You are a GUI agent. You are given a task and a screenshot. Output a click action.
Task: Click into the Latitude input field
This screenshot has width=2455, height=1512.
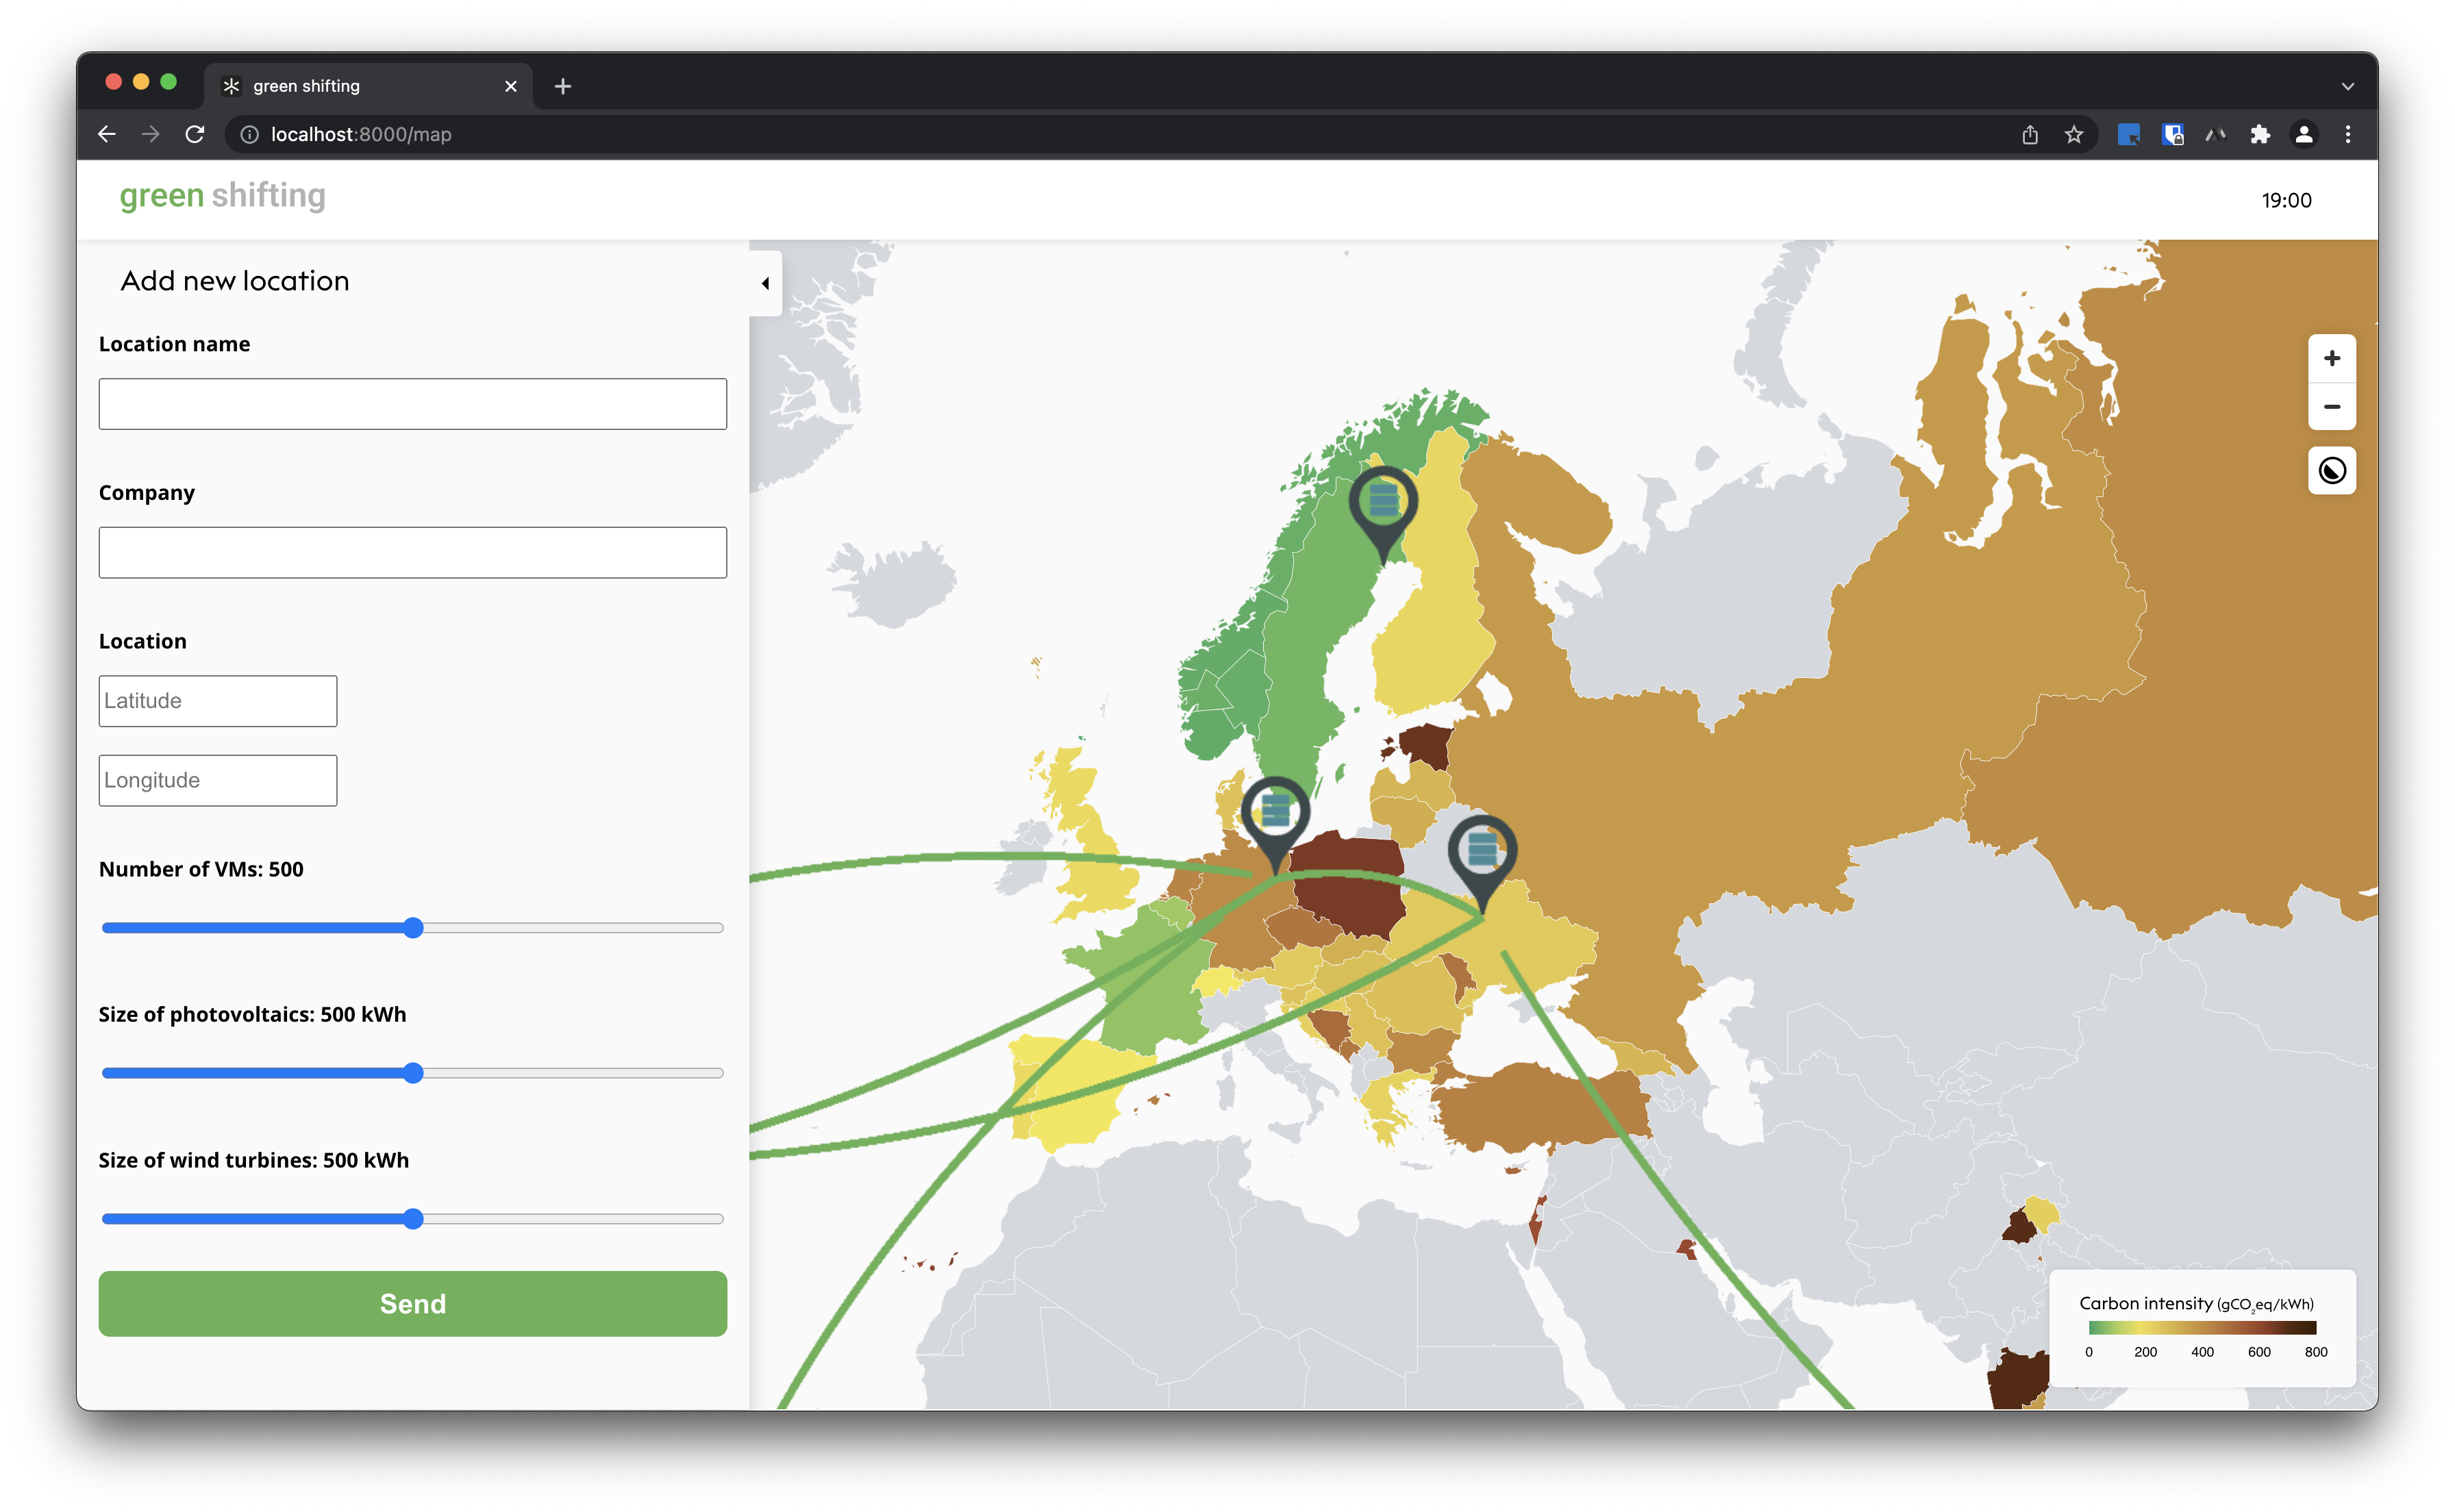[x=217, y=701]
